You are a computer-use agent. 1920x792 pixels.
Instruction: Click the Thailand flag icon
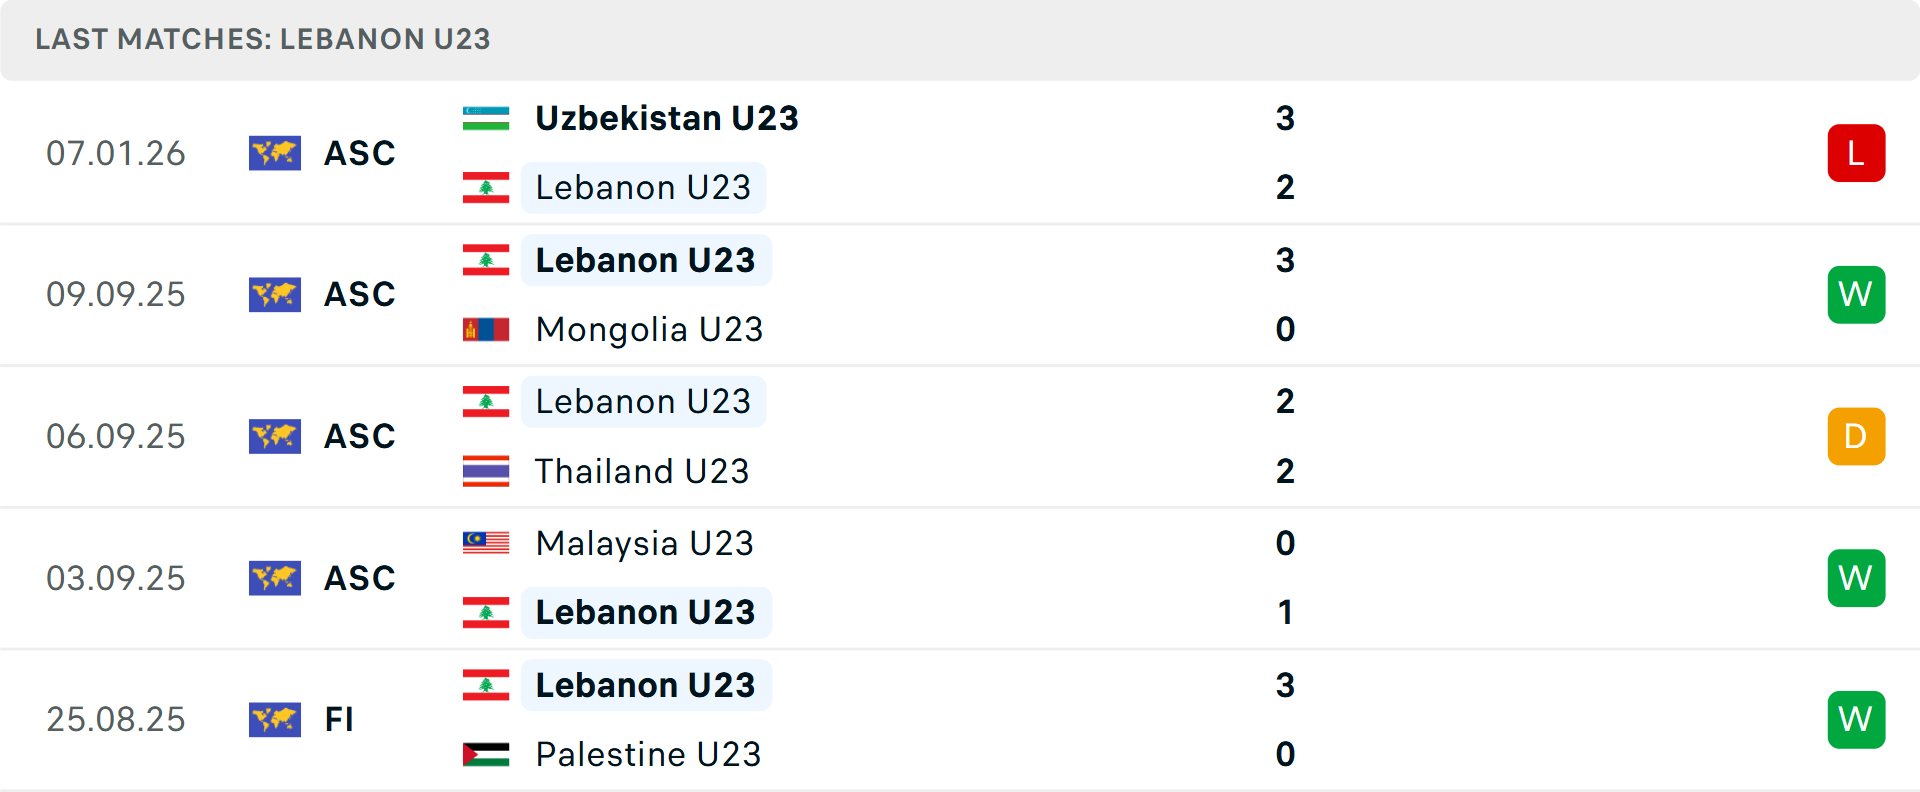point(486,471)
